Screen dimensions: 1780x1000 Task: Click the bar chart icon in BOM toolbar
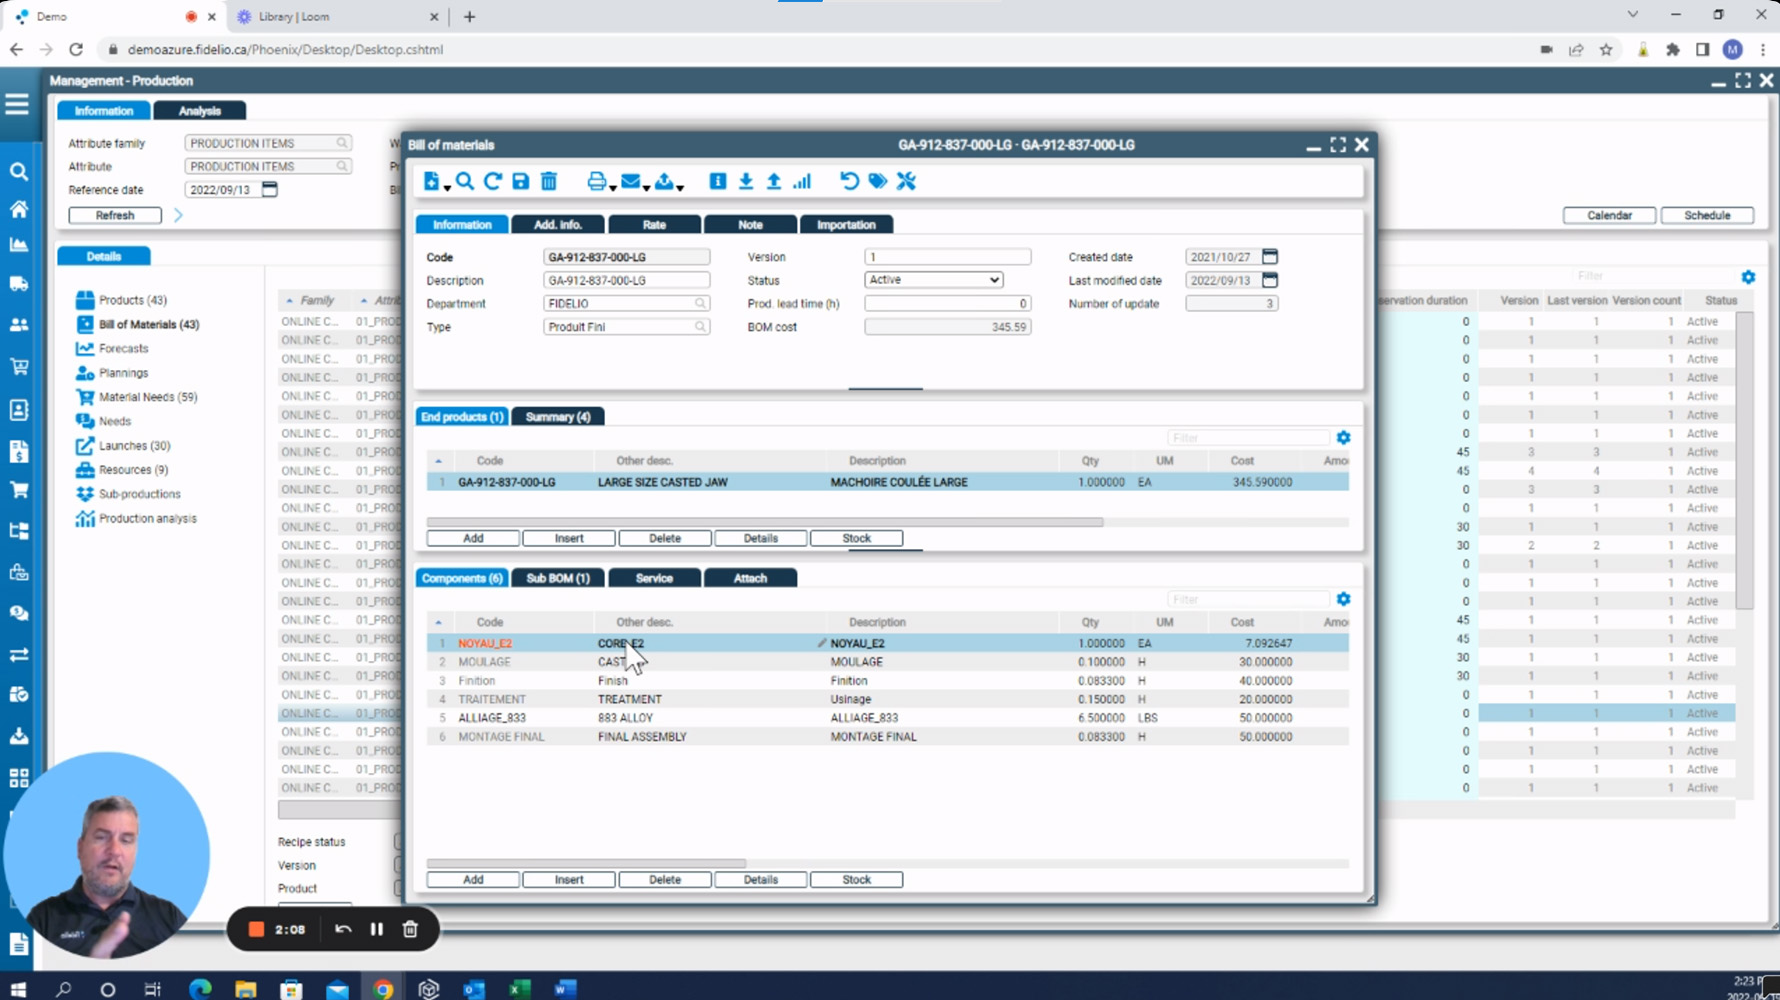point(802,181)
